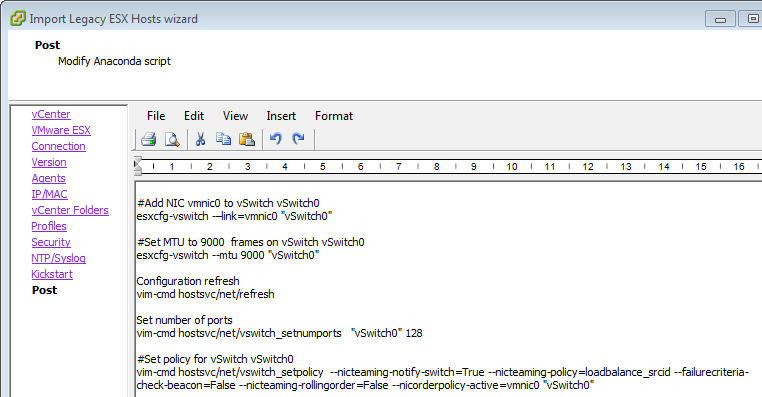Open the IP/MAC step link
This screenshot has width=762, height=397.
click(x=50, y=194)
